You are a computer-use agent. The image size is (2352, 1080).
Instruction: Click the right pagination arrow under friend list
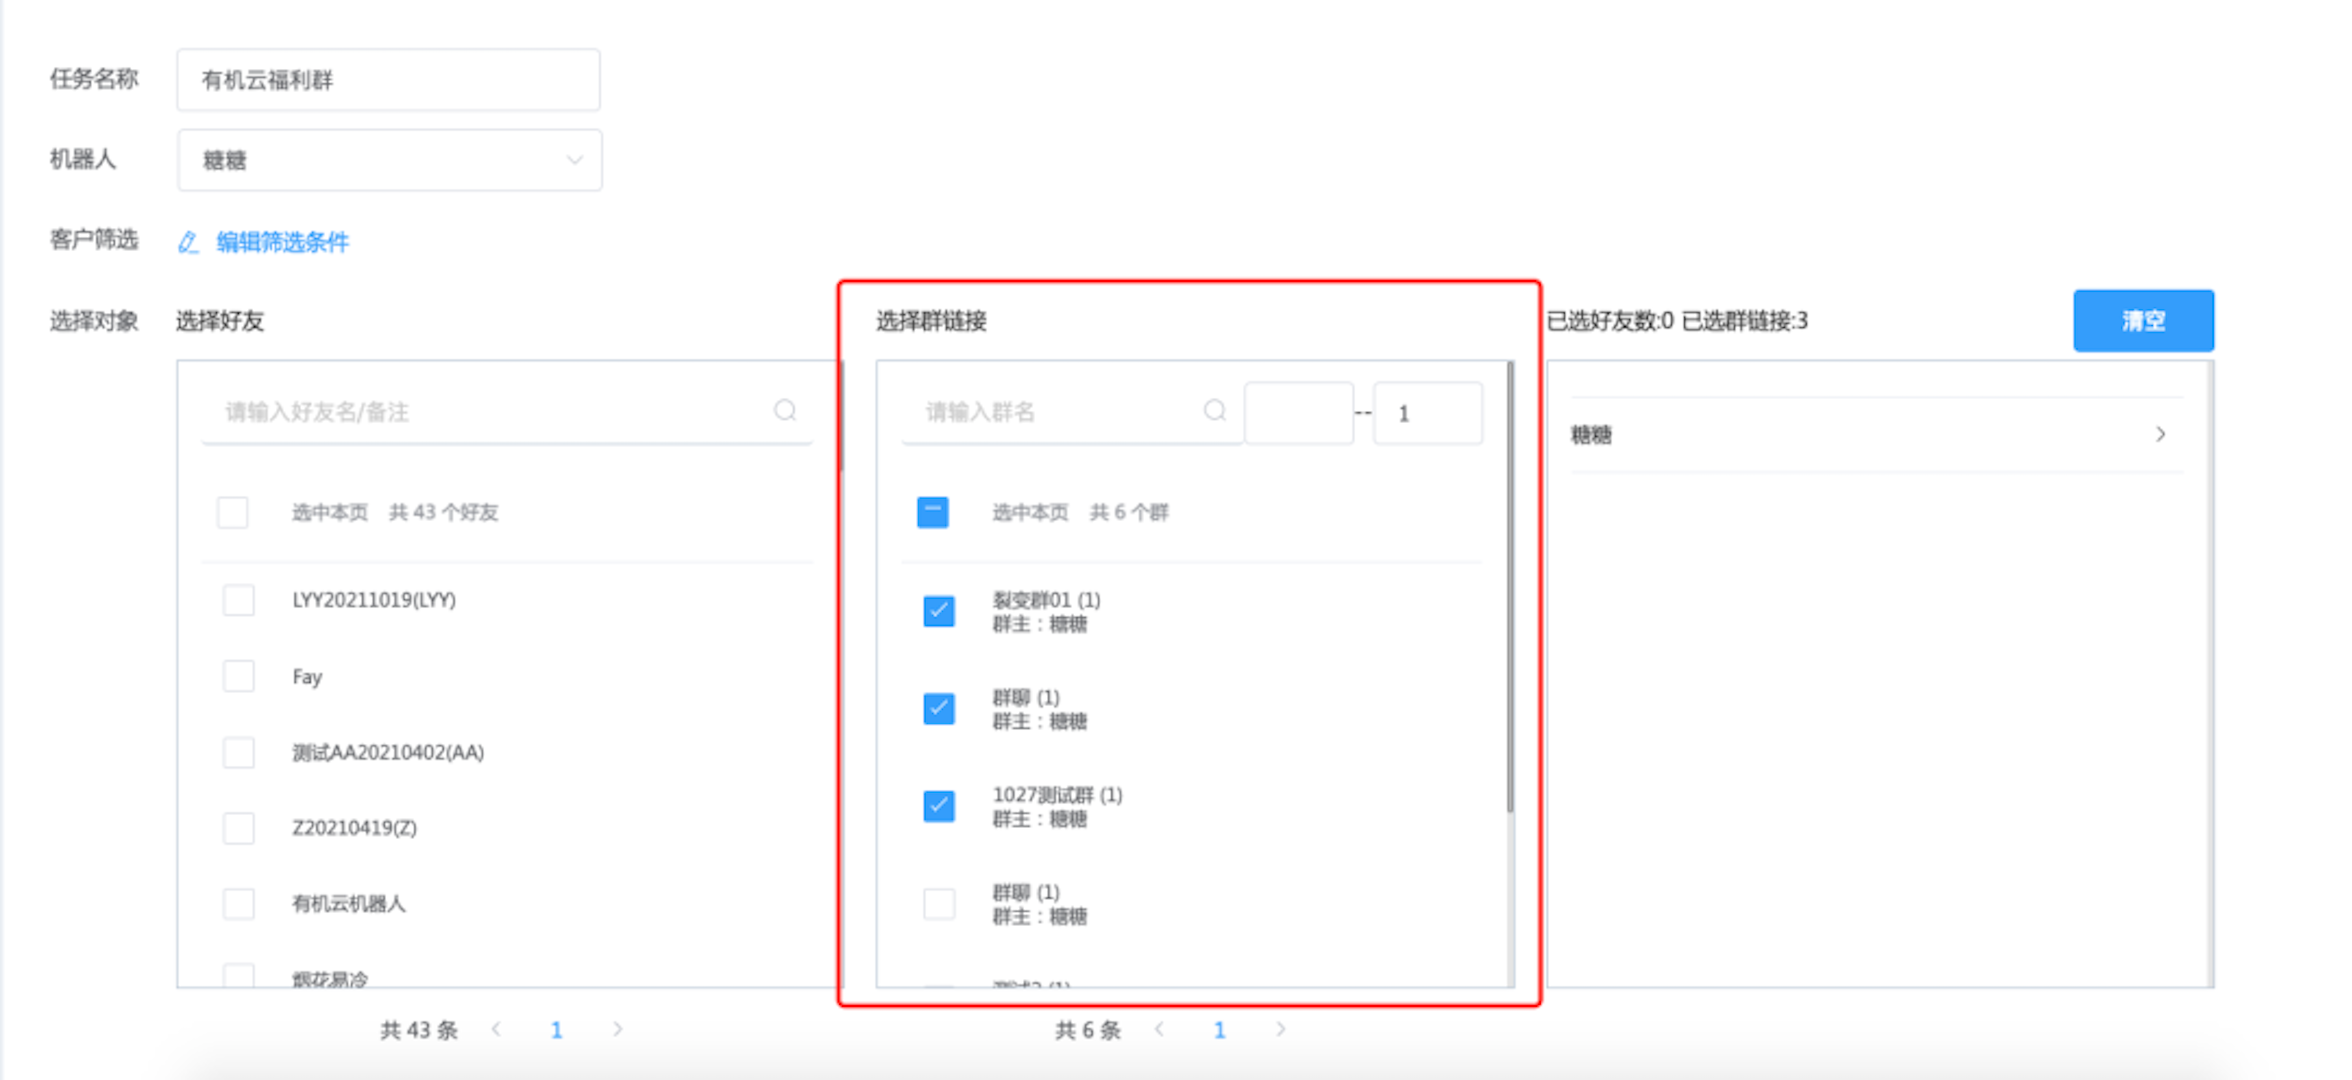click(617, 1029)
